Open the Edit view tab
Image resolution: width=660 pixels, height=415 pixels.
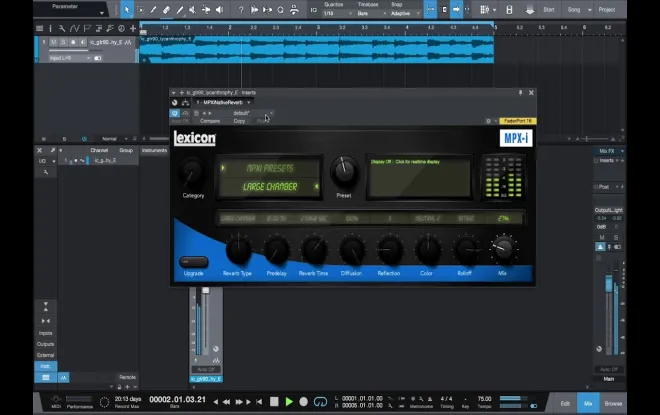click(565, 404)
